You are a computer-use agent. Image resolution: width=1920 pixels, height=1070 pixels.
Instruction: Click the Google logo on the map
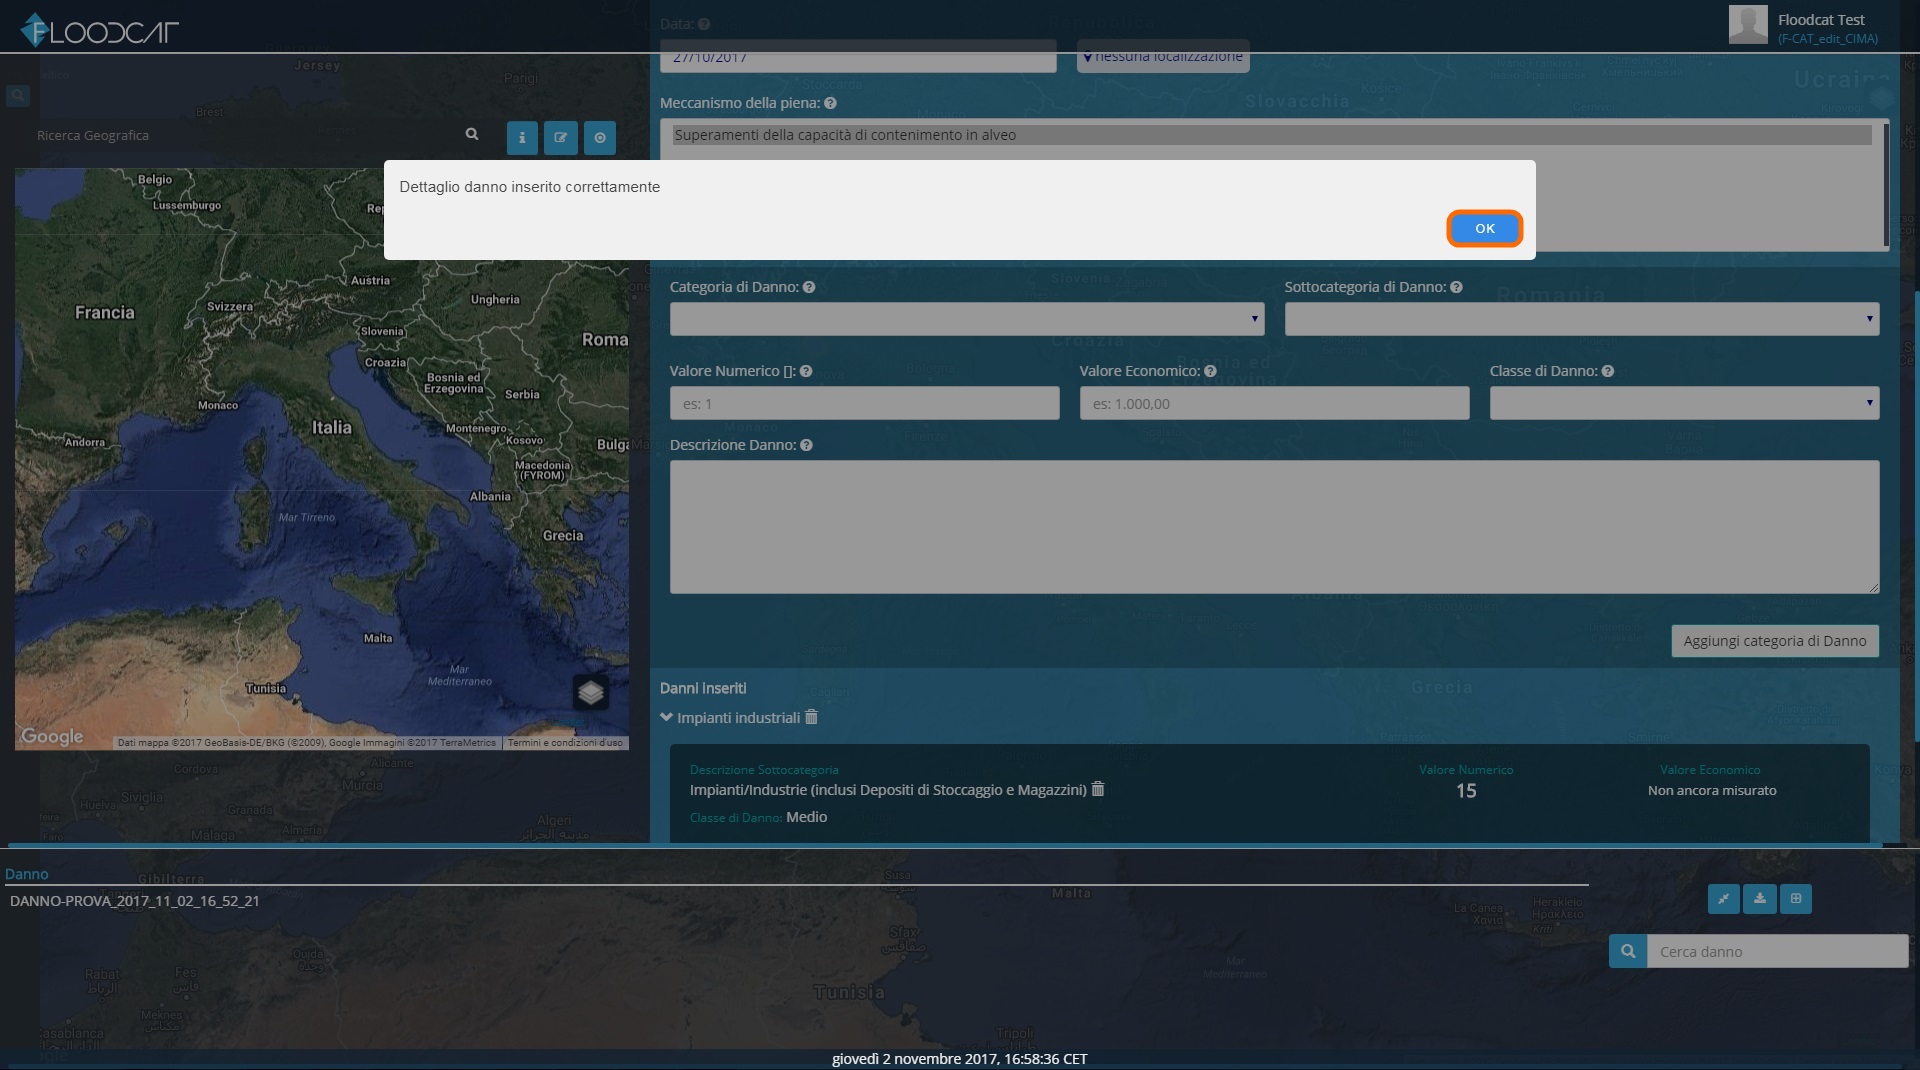[52, 736]
